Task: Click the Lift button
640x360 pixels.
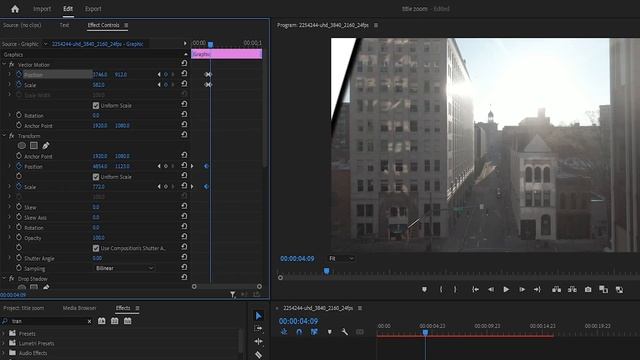Action: pyautogui.click(x=556, y=289)
